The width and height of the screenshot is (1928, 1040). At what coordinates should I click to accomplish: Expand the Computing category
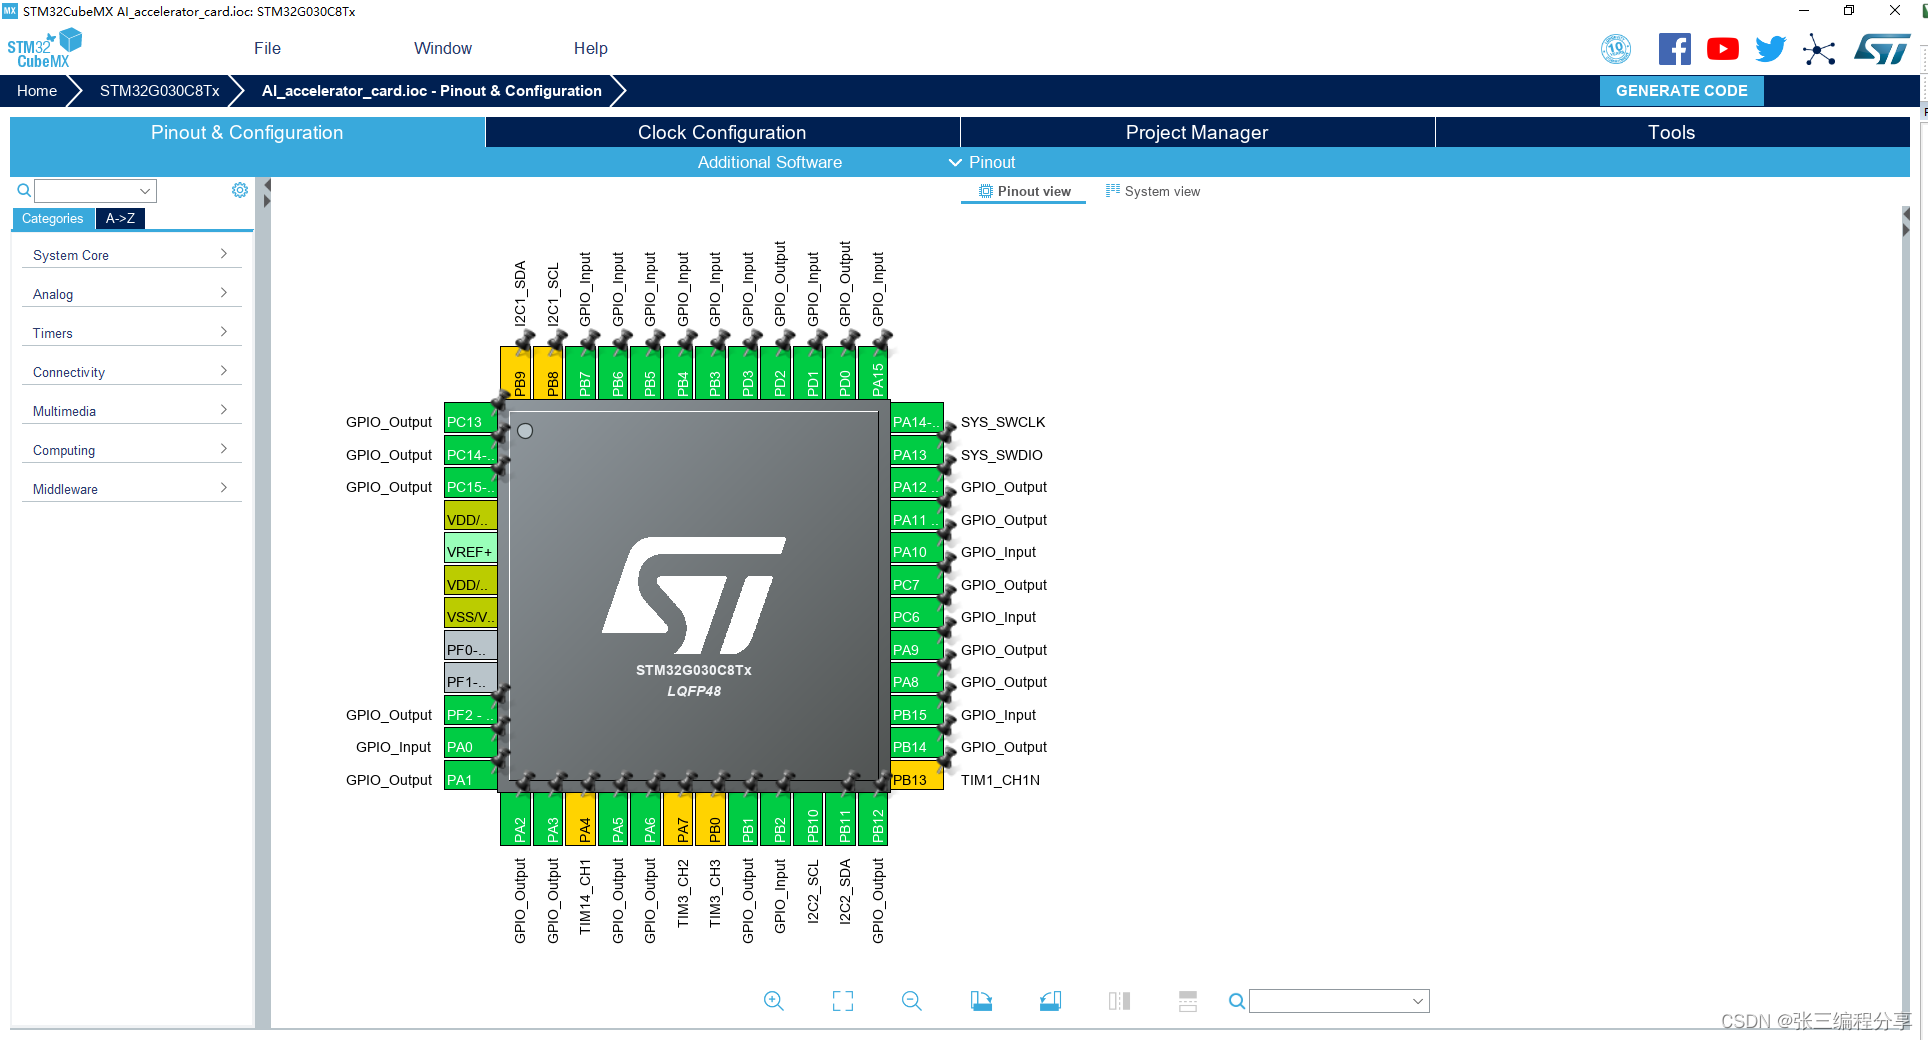(131, 450)
